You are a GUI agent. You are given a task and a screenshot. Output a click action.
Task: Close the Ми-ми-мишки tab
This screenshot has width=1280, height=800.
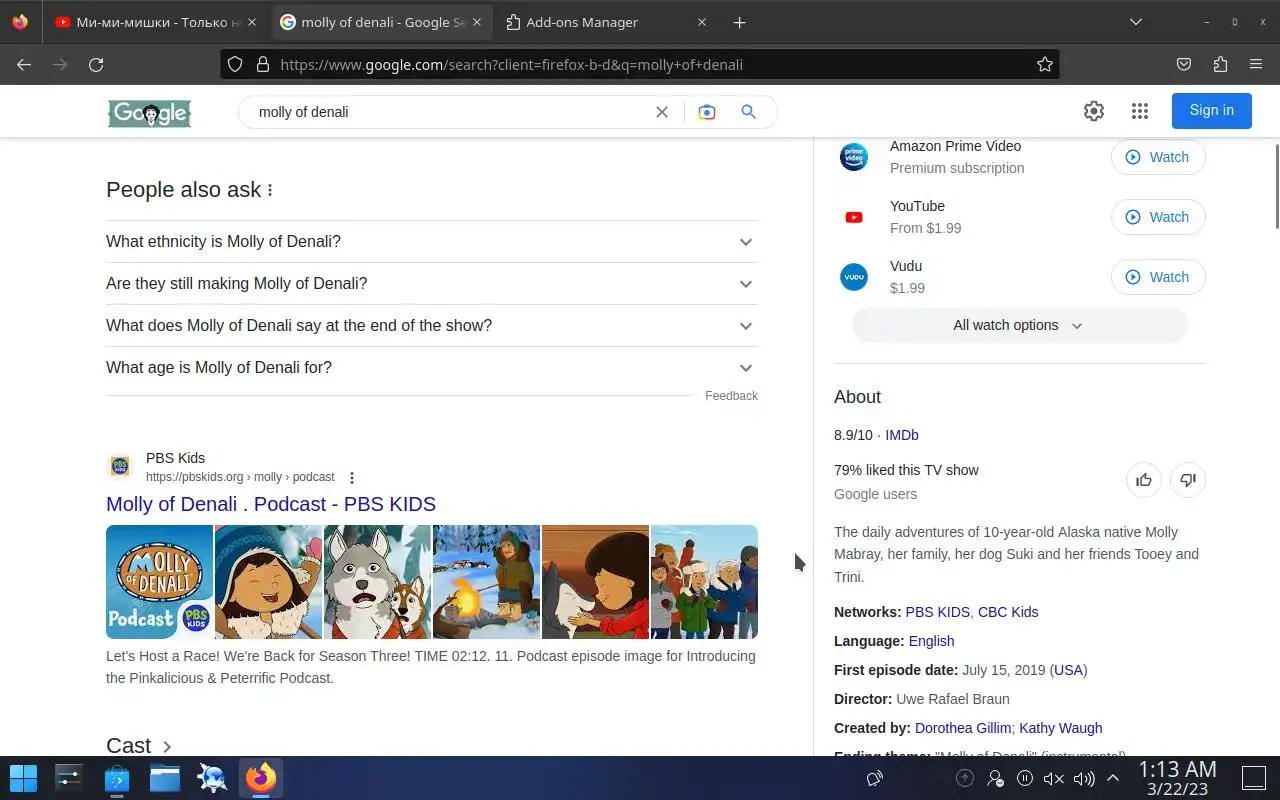[x=251, y=22]
